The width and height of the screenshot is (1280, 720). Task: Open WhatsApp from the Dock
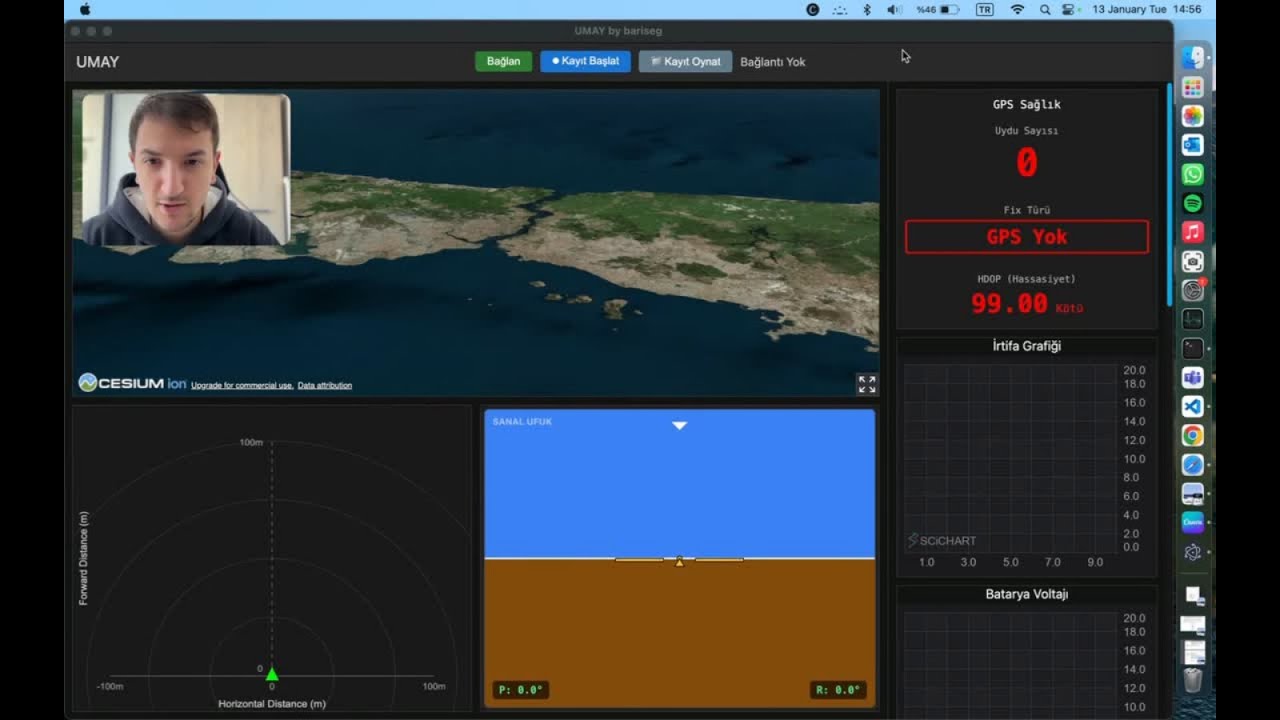(x=1193, y=174)
